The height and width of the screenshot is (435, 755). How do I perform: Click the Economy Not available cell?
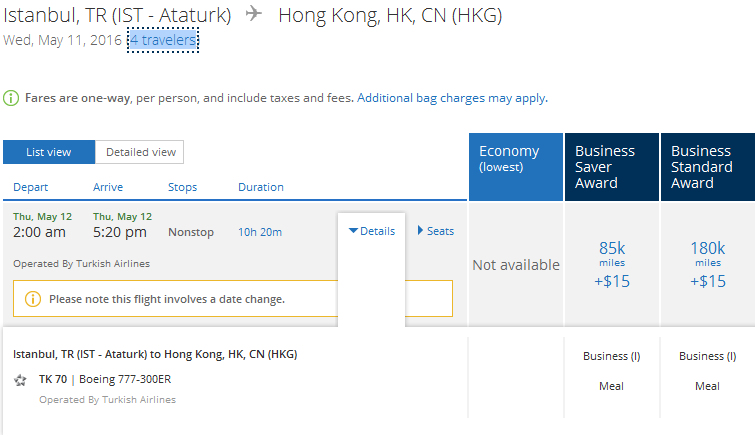[515, 265]
